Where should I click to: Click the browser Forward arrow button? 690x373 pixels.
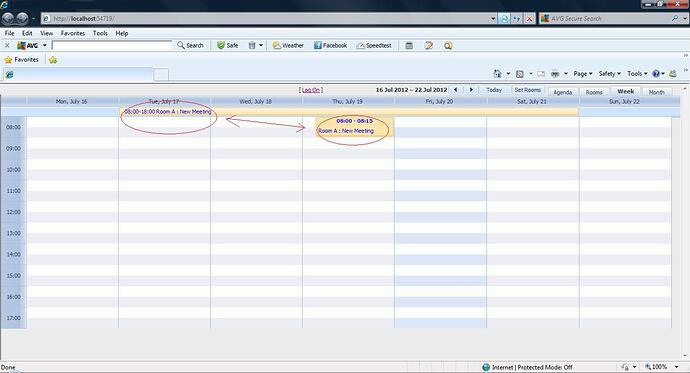click(22, 18)
